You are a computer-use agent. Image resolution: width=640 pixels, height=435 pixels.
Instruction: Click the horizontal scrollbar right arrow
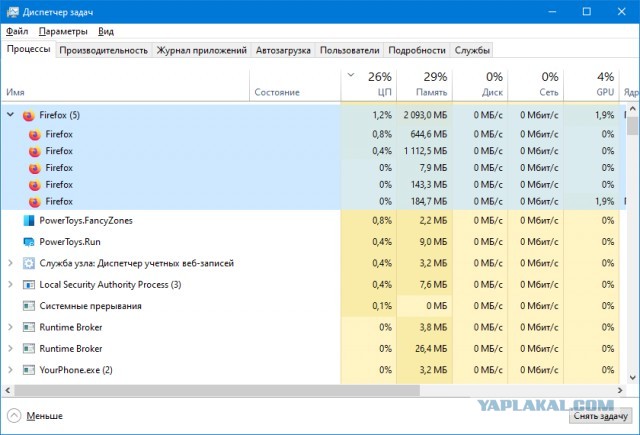620,391
